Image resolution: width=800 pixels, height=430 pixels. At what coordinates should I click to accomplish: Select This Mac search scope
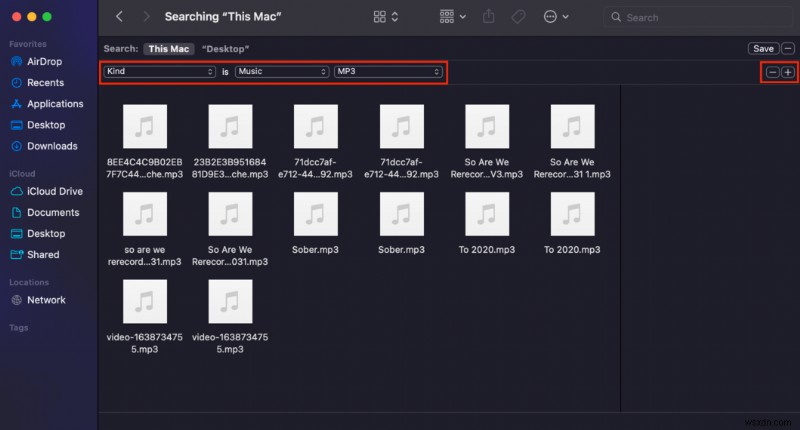click(169, 49)
